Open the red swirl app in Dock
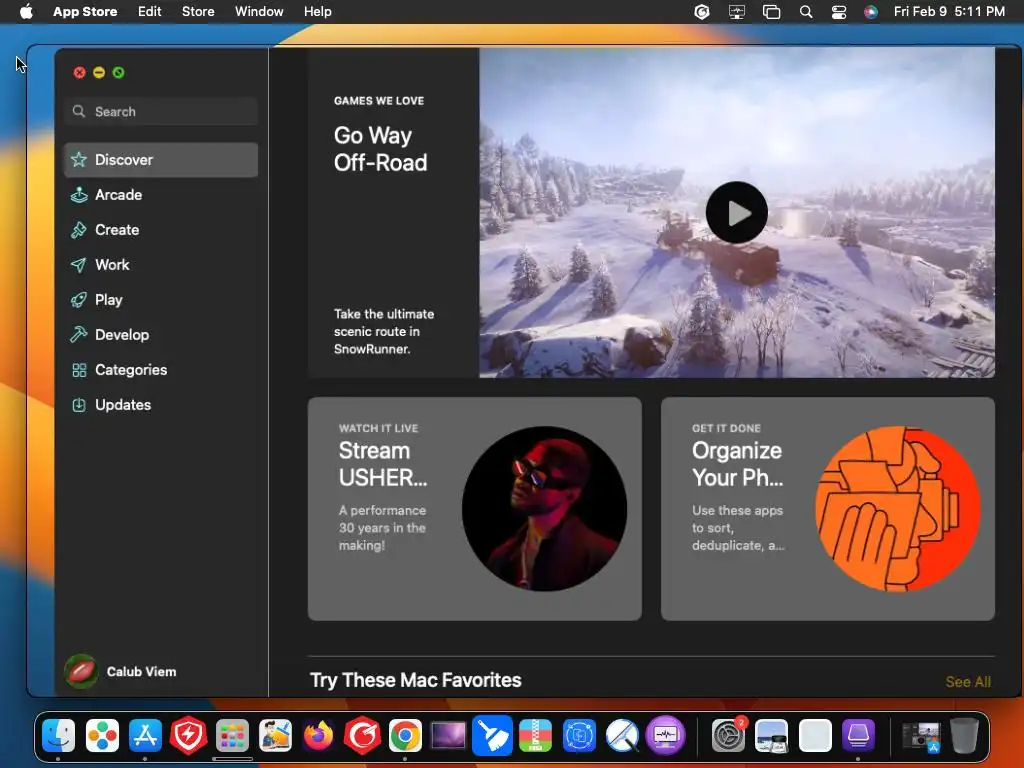The image size is (1024, 768). pyautogui.click(x=362, y=736)
